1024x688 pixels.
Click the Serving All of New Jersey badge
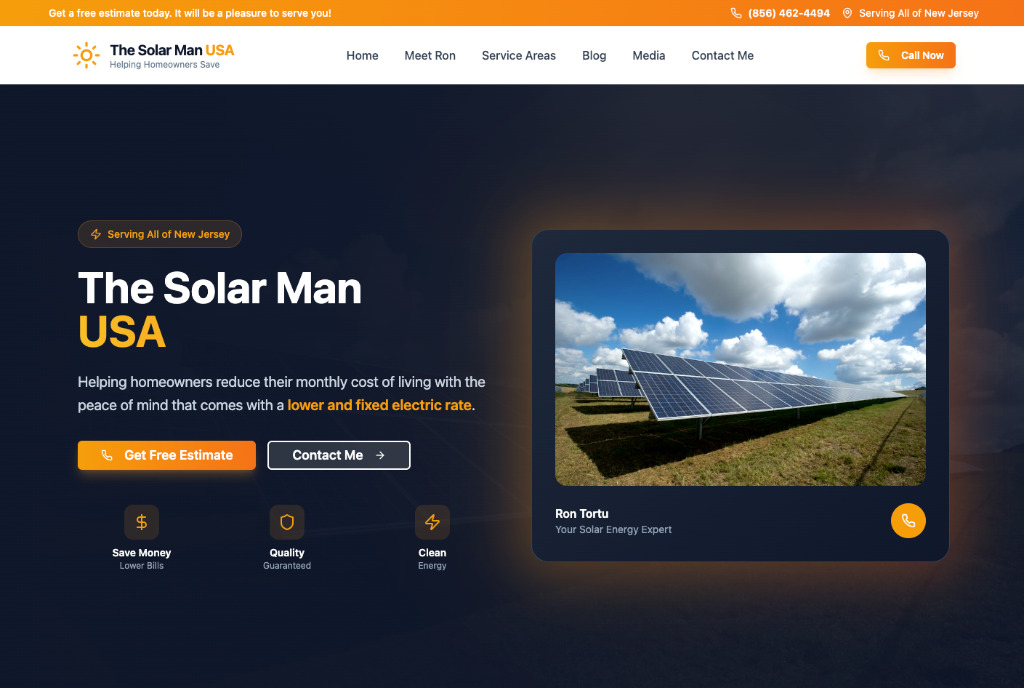coord(159,234)
